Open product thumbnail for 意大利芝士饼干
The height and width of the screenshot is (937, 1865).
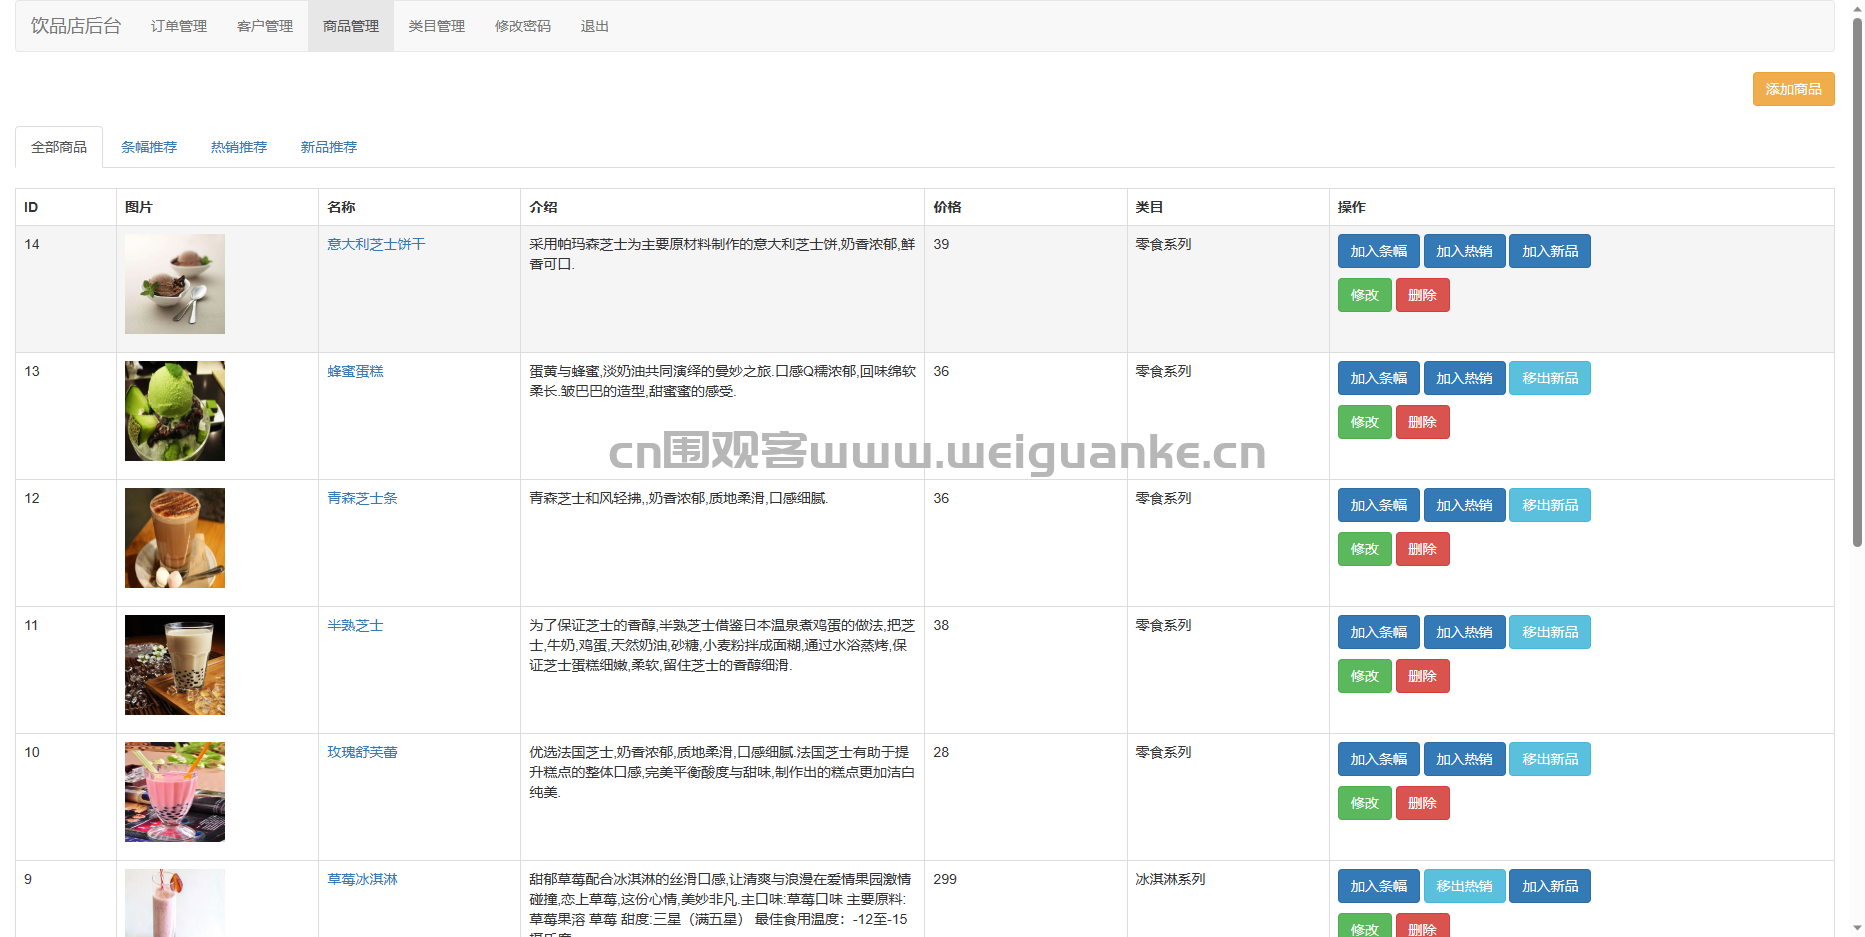pos(175,284)
